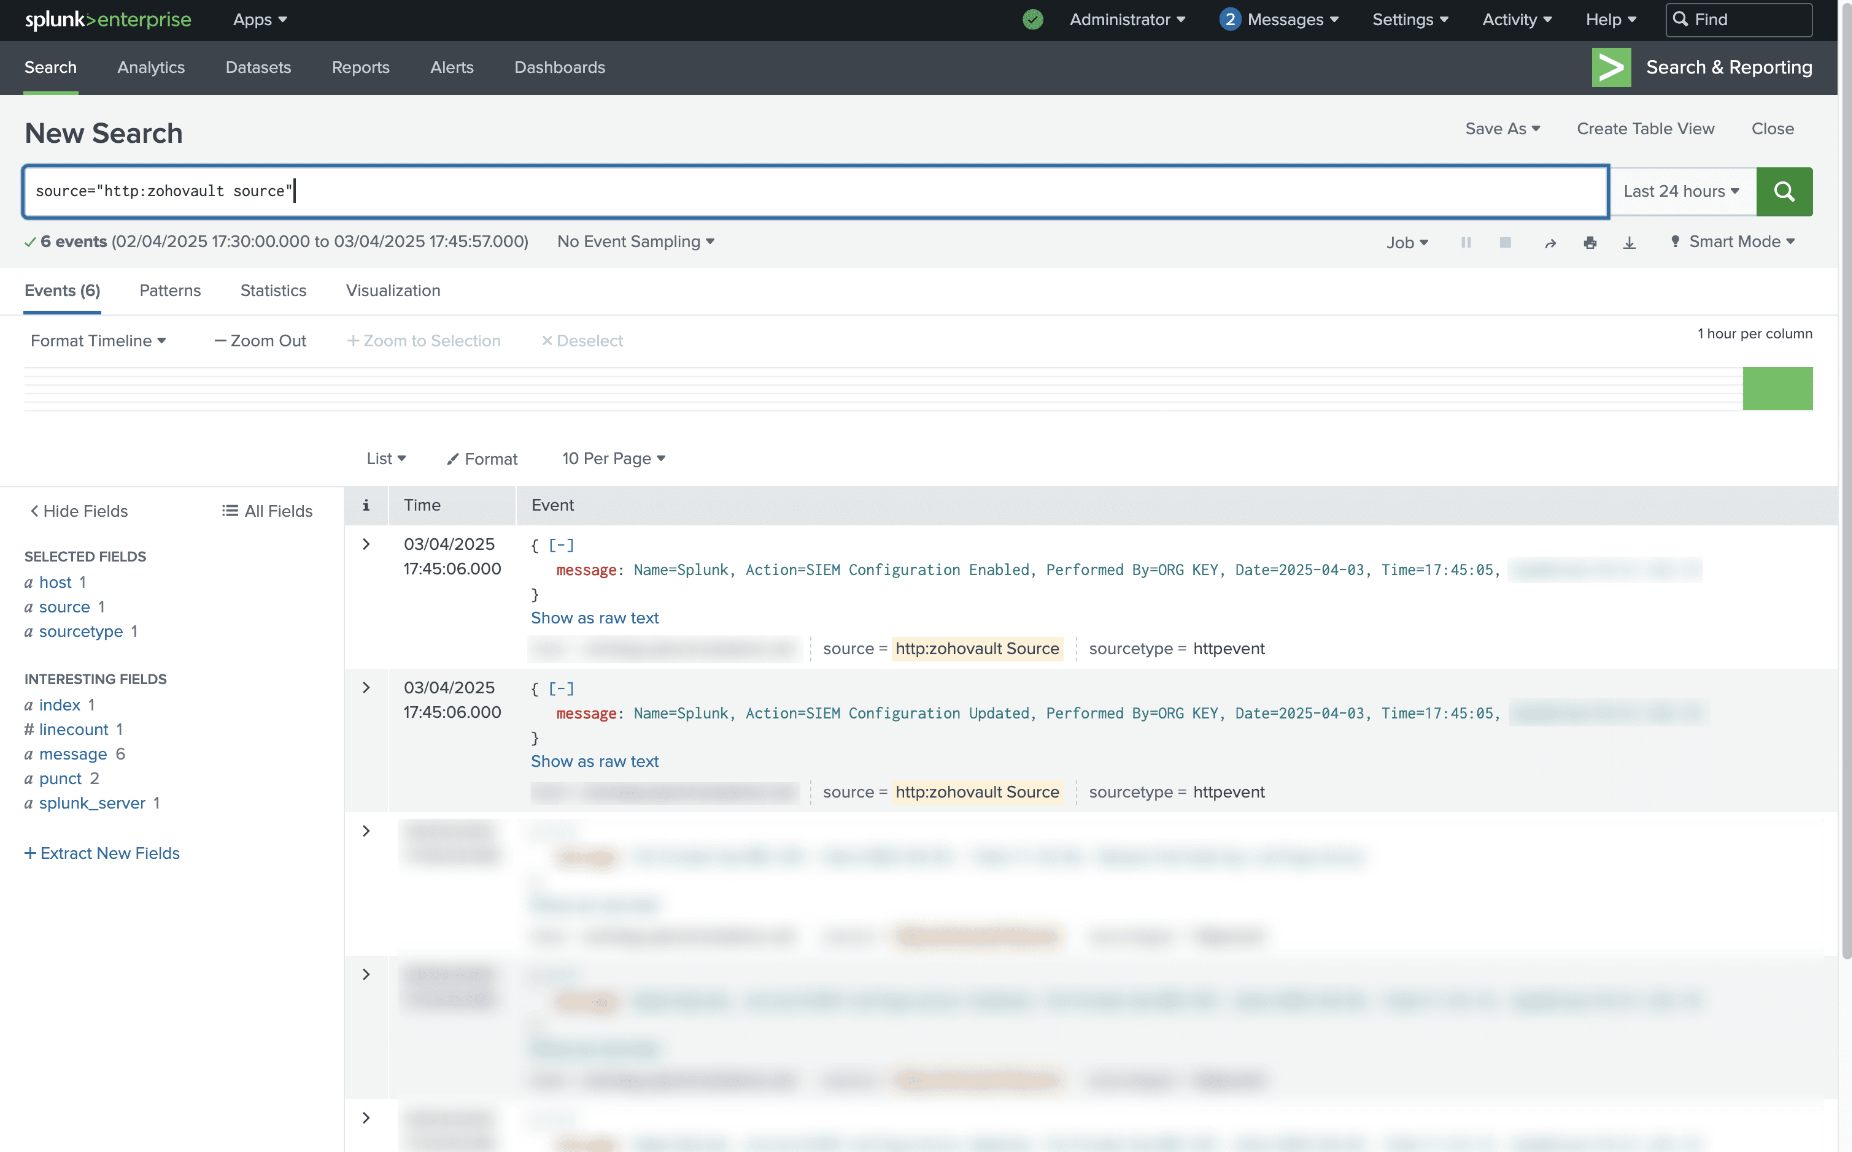Image resolution: width=1852 pixels, height=1152 pixels.
Task: Go to the Dashboards nav tab
Action: (x=560, y=67)
